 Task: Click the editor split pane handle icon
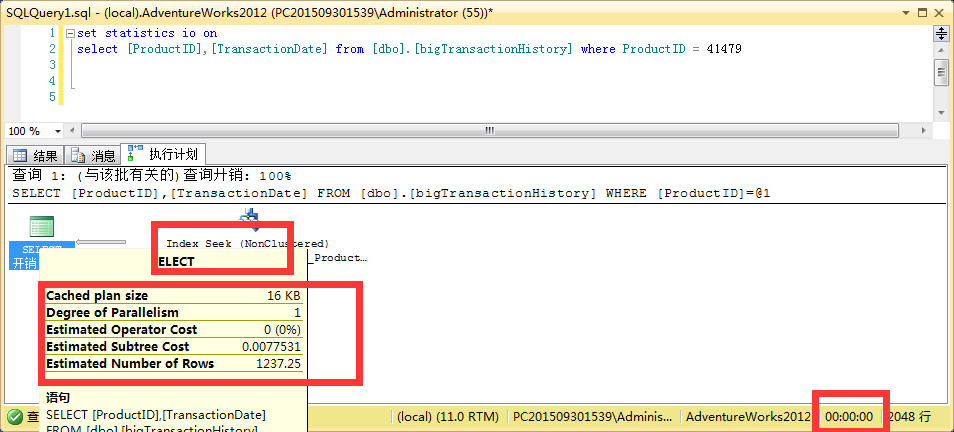pyautogui.click(x=941, y=33)
